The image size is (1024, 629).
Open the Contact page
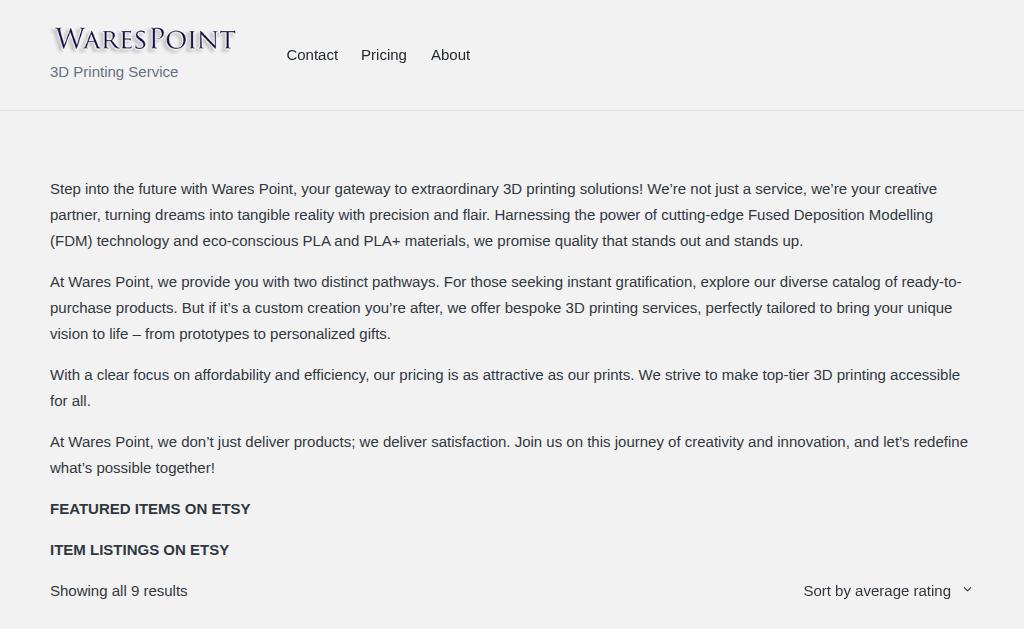tap(312, 55)
